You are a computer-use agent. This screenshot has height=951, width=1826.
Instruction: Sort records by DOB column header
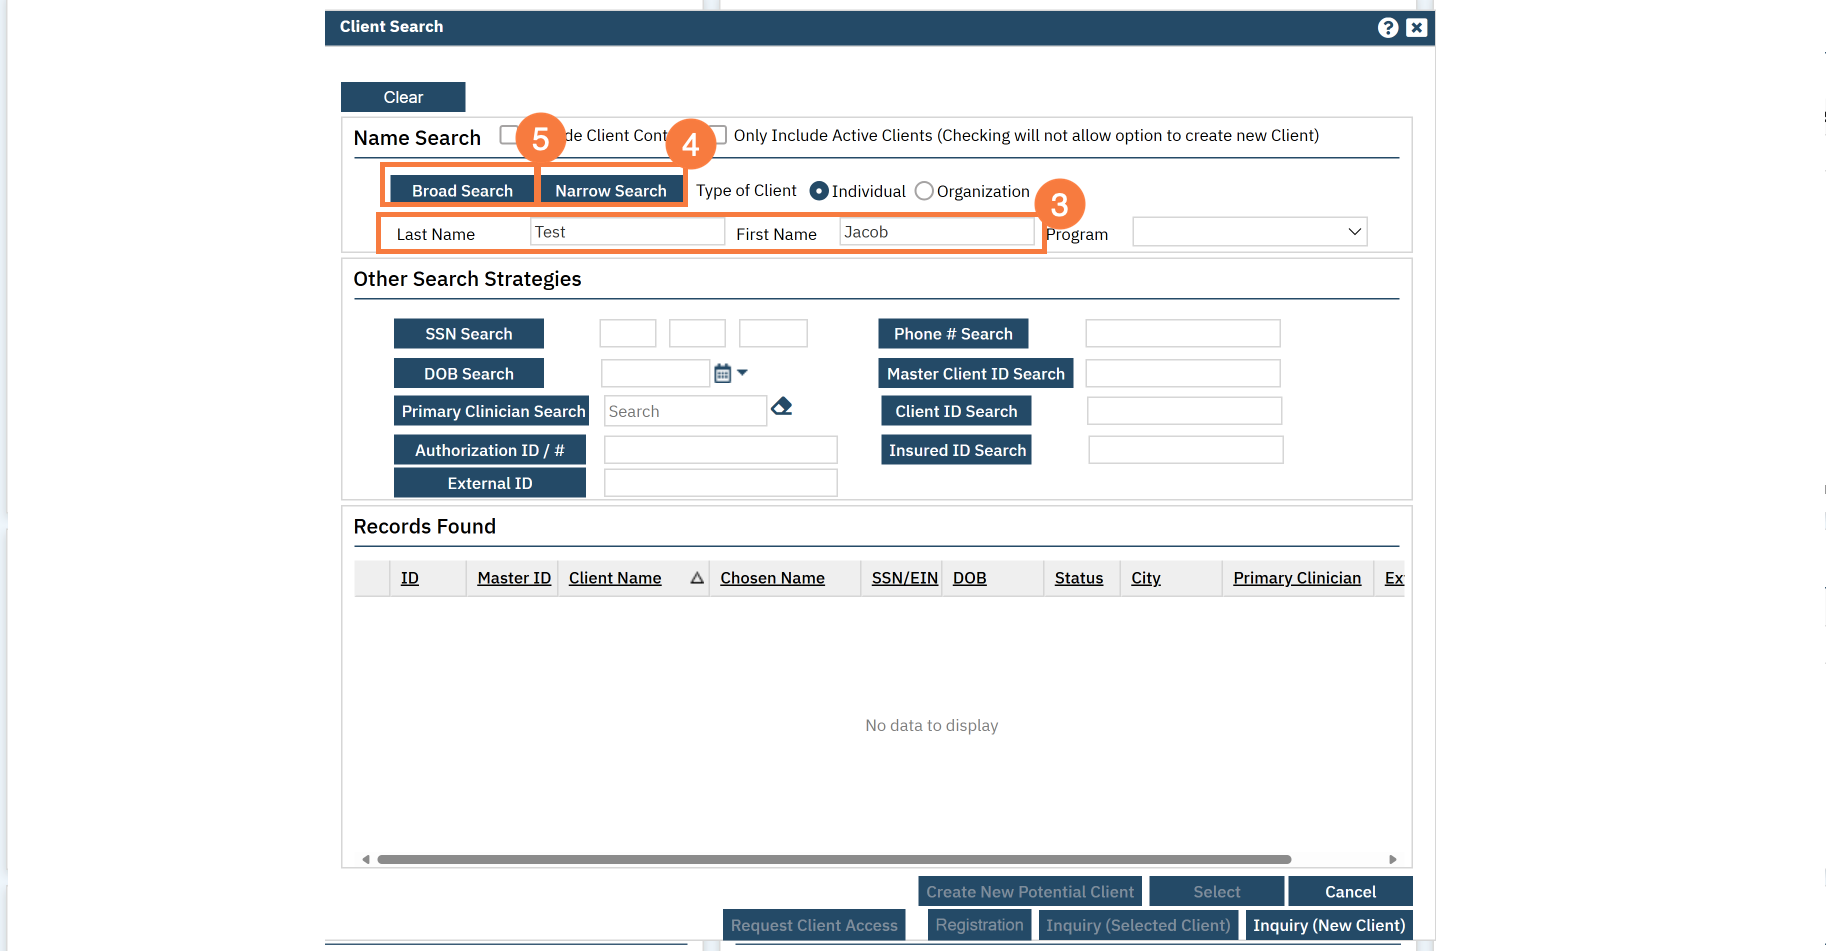pos(969,578)
